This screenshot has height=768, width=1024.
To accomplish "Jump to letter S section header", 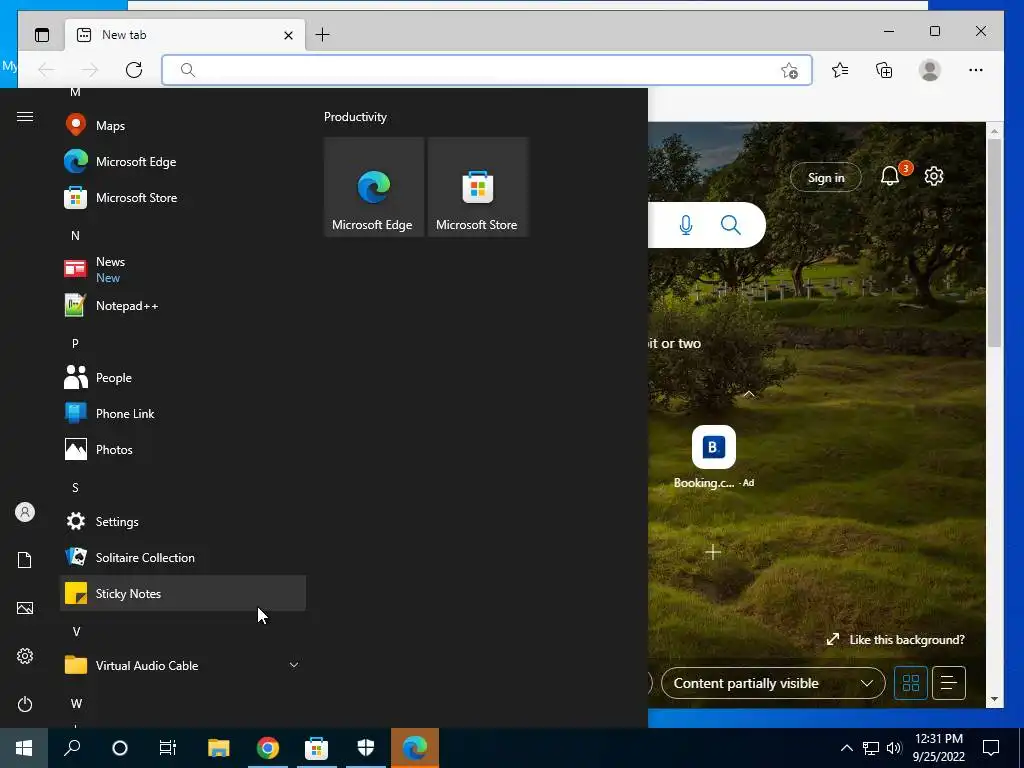I will tap(75, 487).
